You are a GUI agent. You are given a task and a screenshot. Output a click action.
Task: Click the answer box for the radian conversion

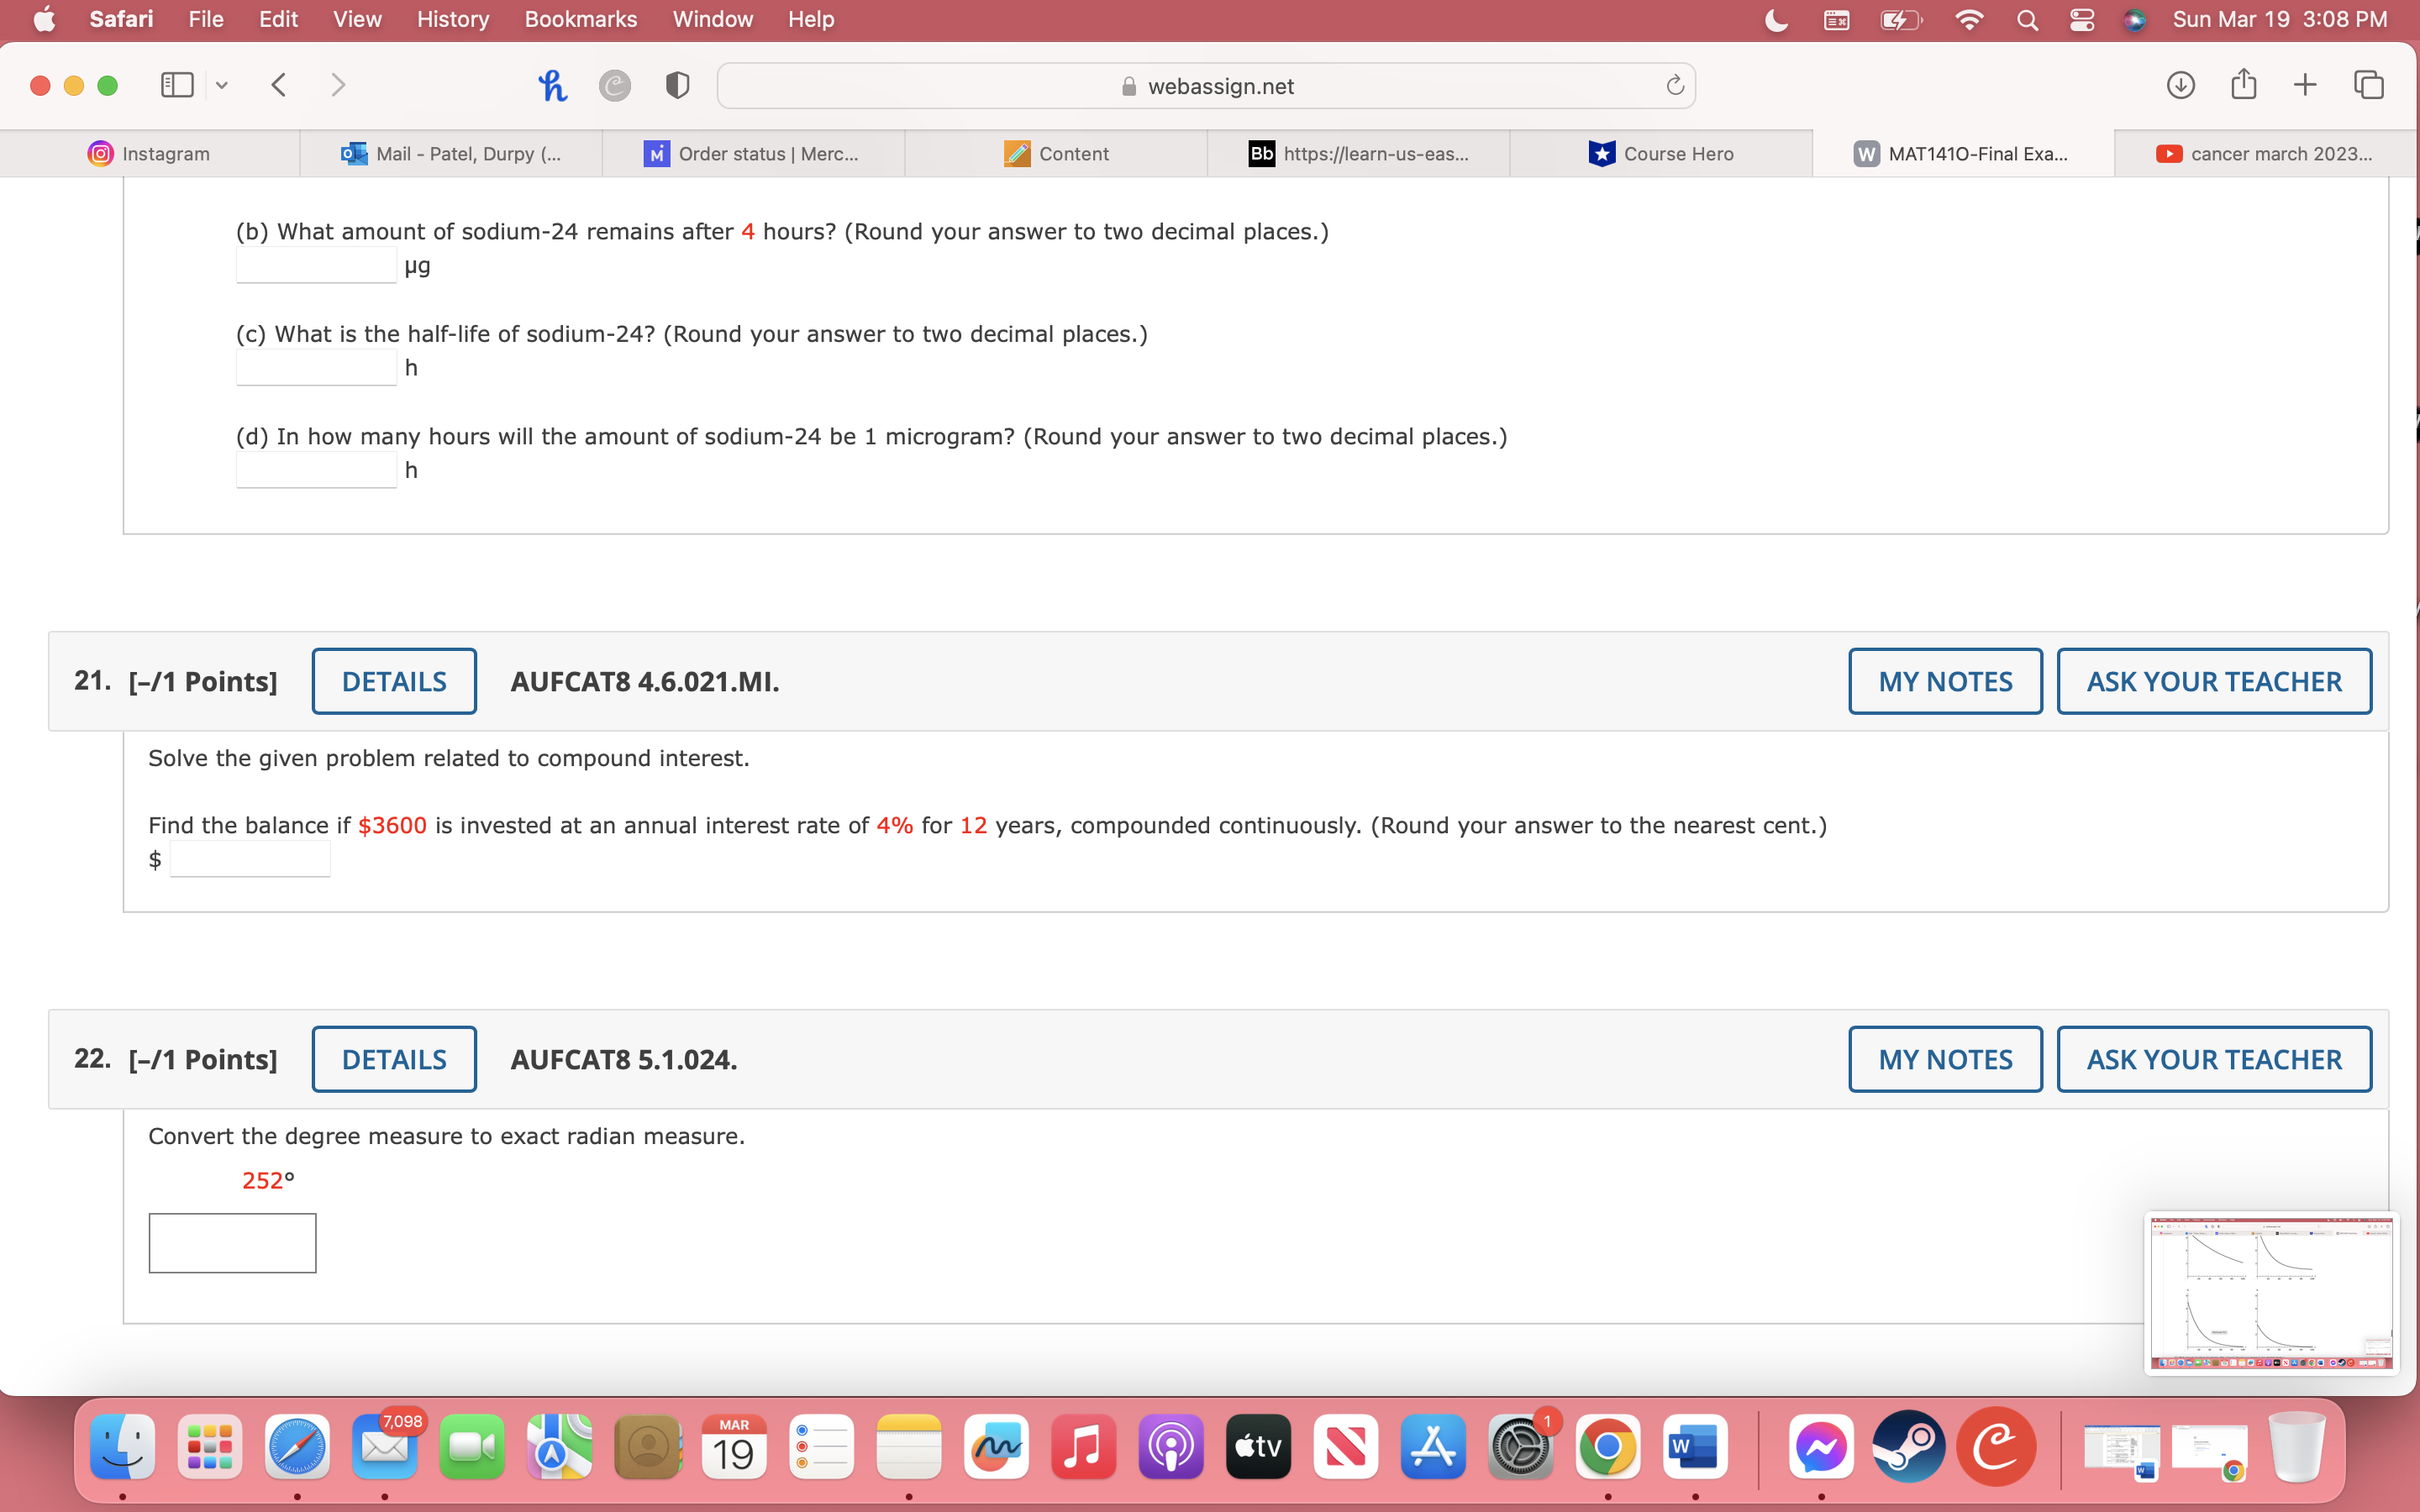coord(232,1242)
